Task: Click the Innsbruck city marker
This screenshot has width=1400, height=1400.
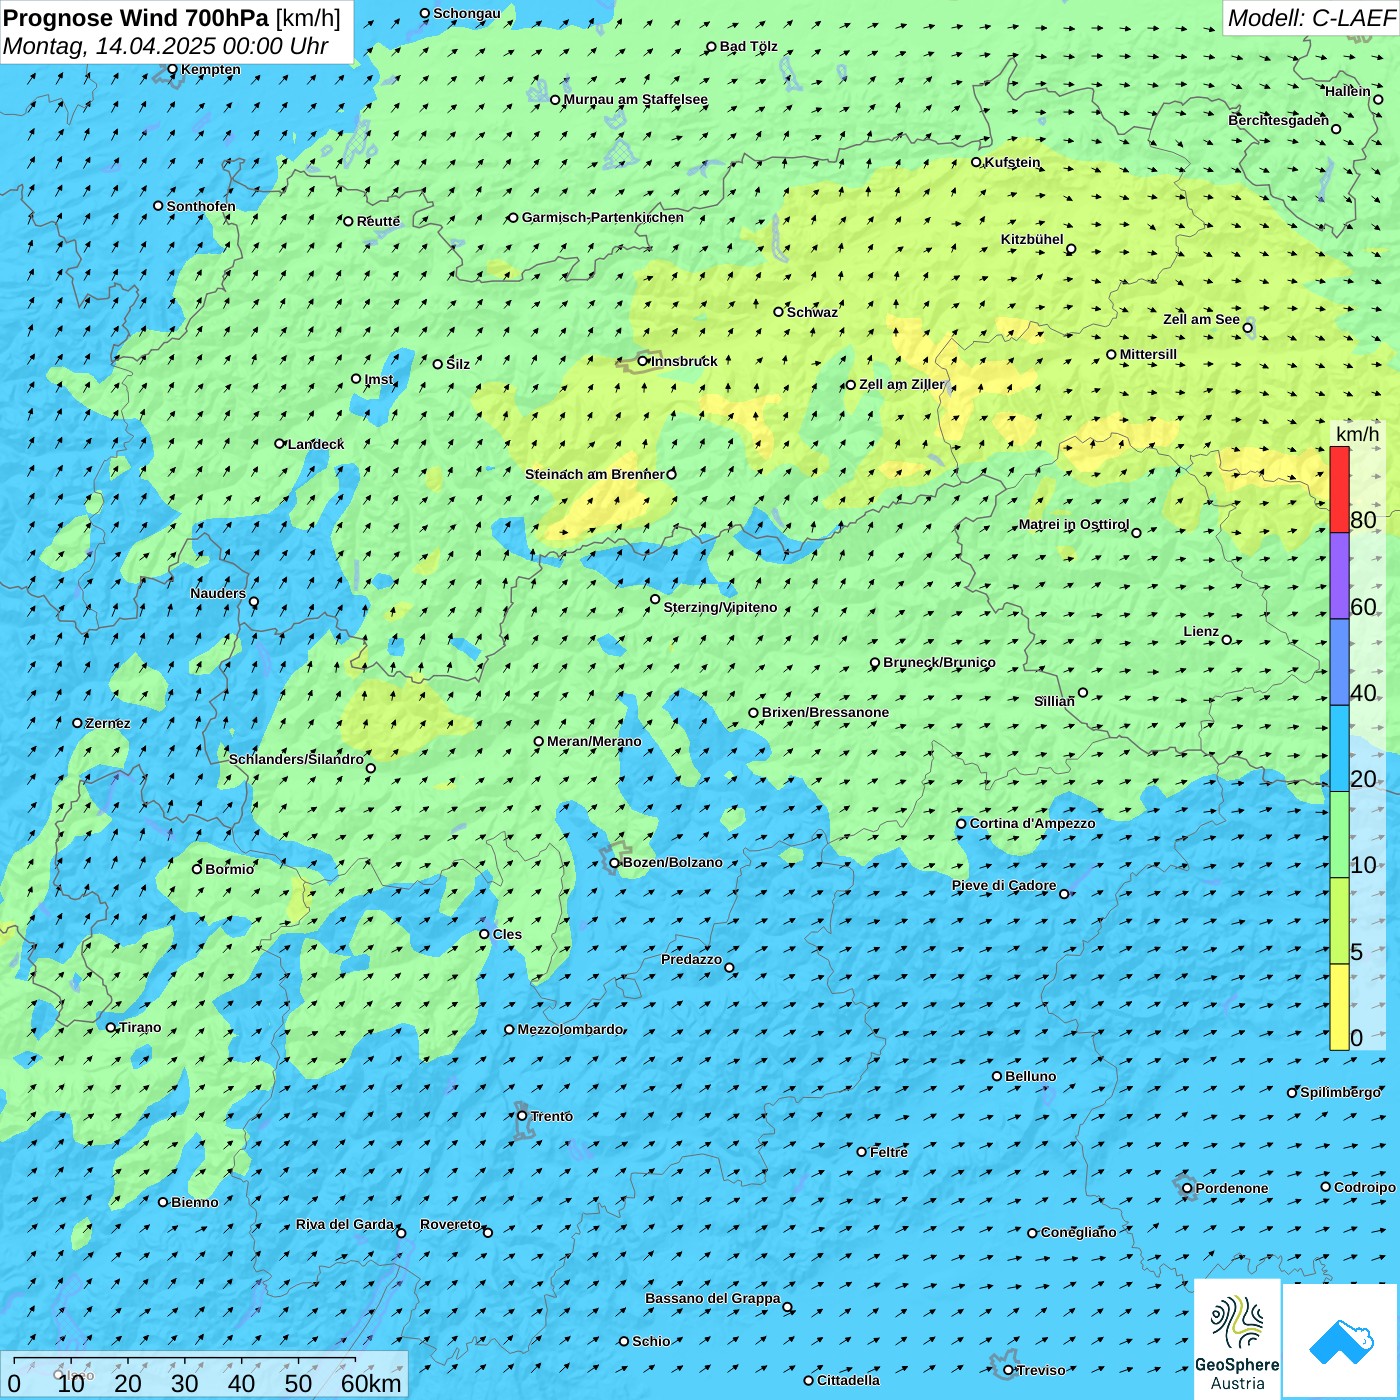Action: [x=643, y=361]
